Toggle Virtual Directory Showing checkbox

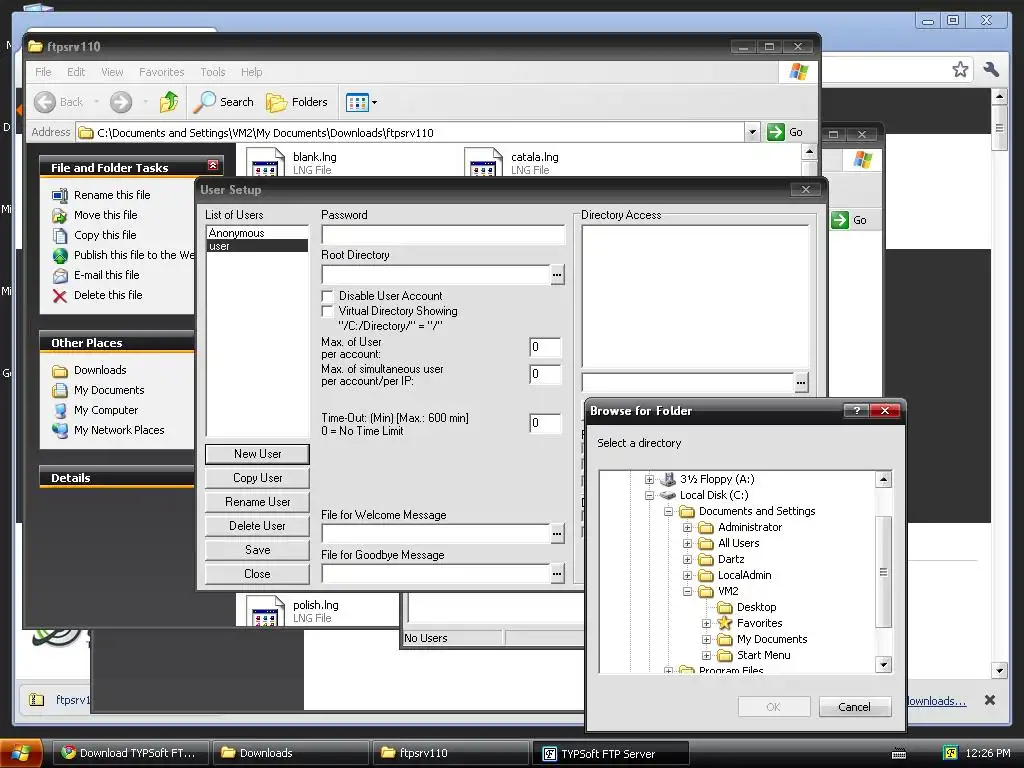point(327,312)
